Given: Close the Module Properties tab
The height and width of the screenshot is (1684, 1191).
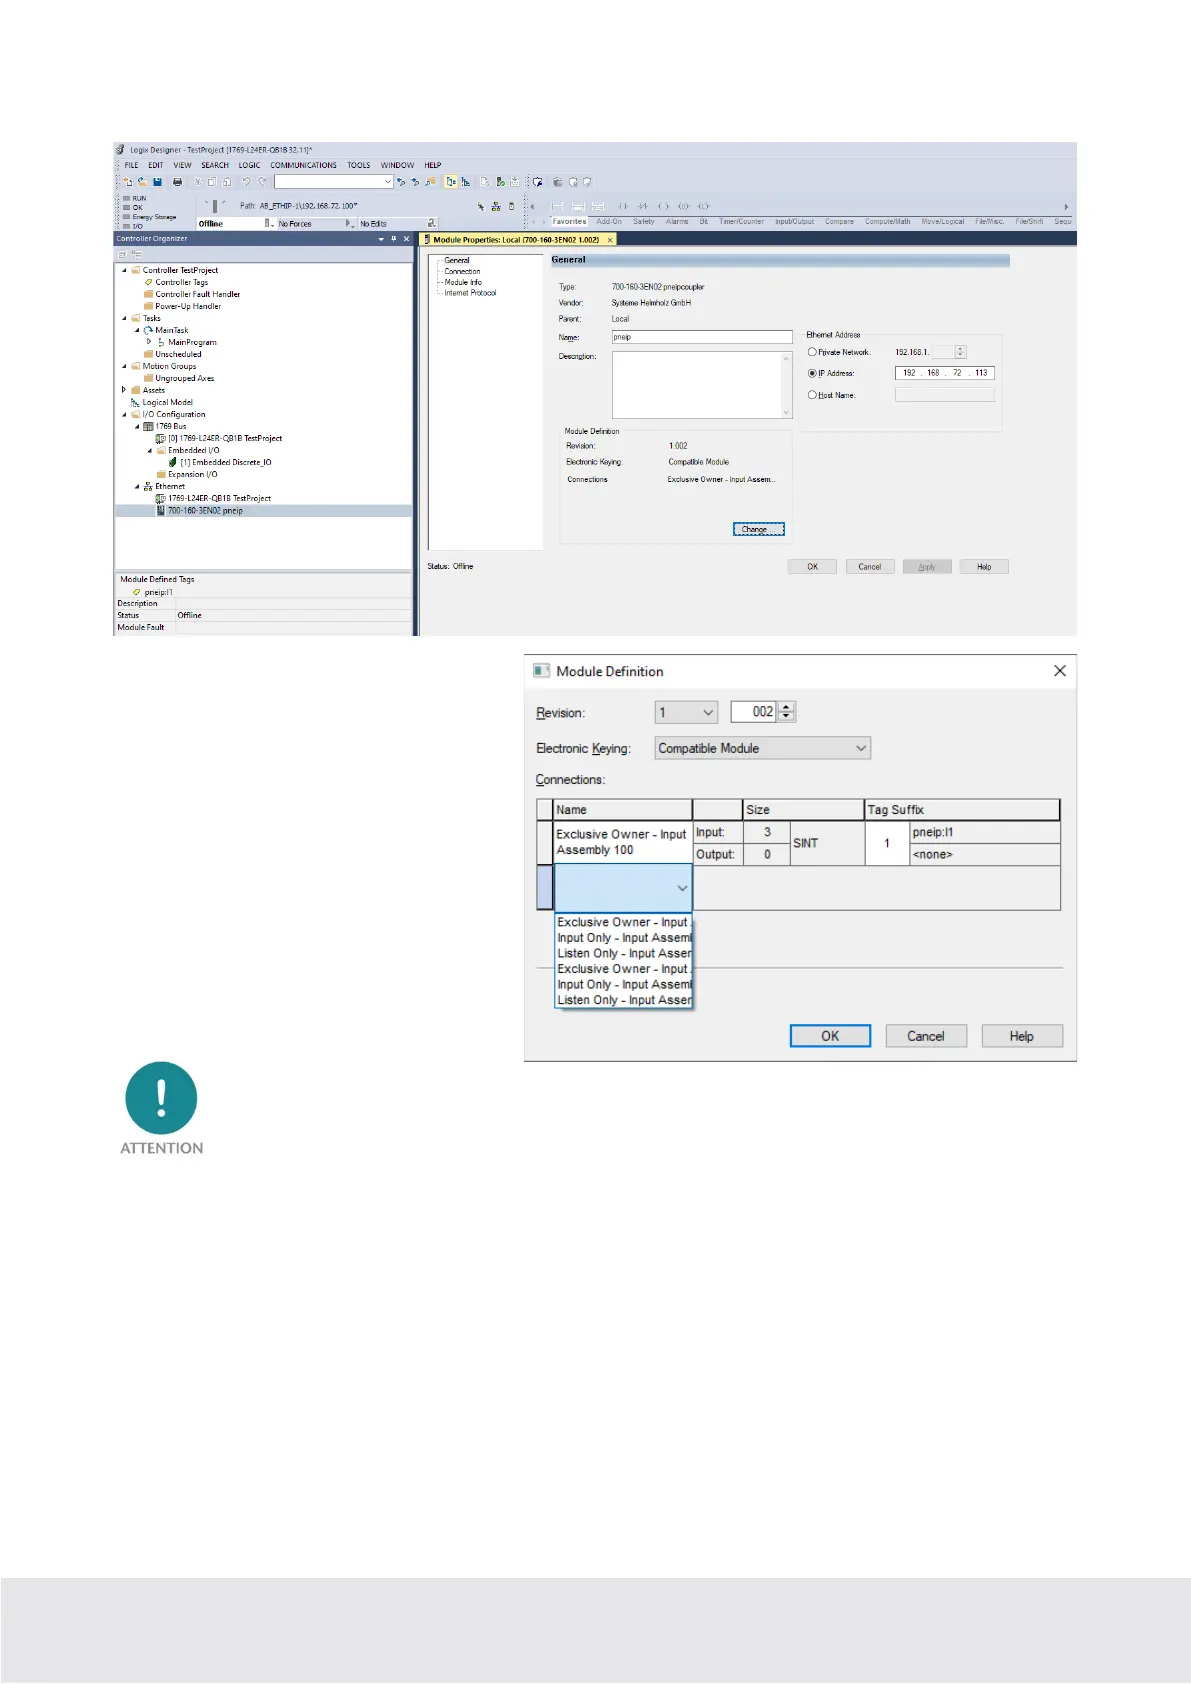Looking at the screenshot, I should pos(610,240).
